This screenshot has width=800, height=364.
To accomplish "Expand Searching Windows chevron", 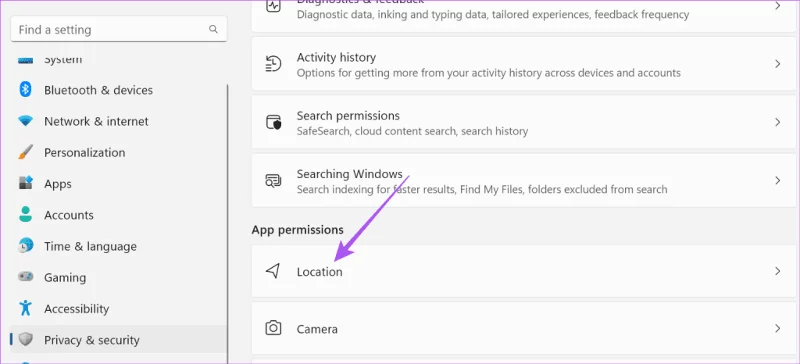I will coord(778,180).
